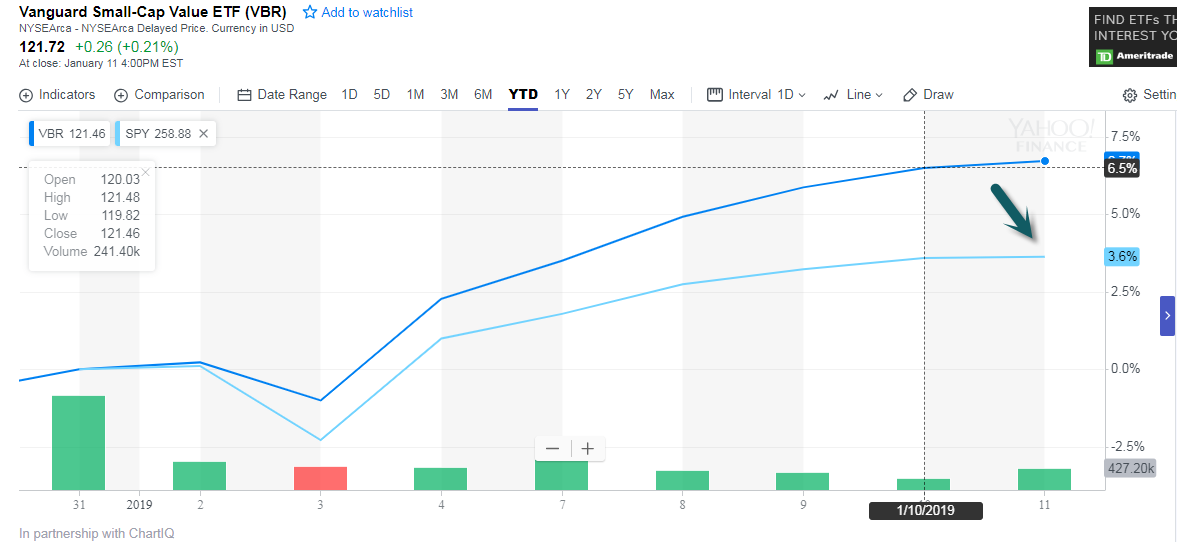The height and width of the screenshot is (542, 1177).
Task: Click the TD Ameritrade ad banner
Action: (1133, 38)
